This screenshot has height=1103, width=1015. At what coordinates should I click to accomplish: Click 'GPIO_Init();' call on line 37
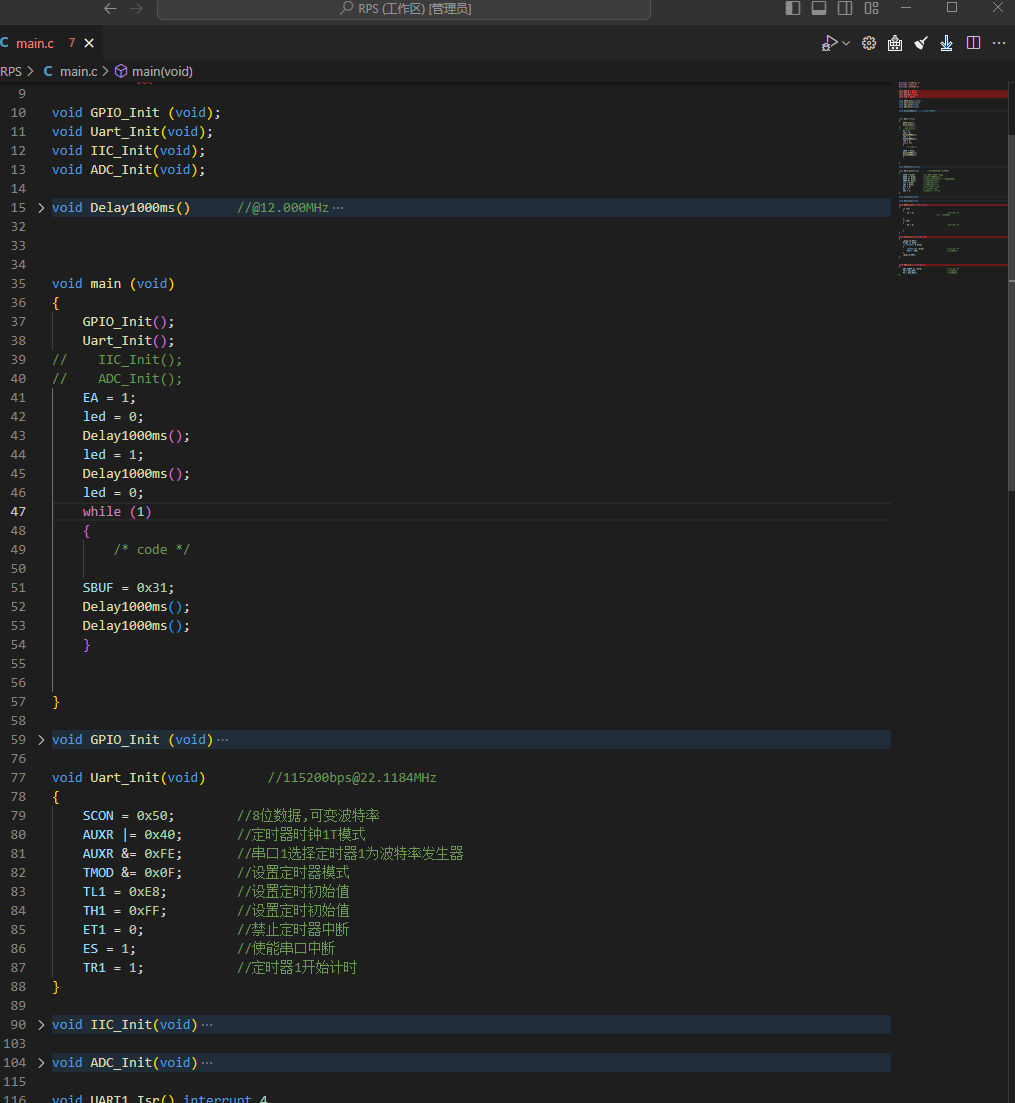[128, 321]
